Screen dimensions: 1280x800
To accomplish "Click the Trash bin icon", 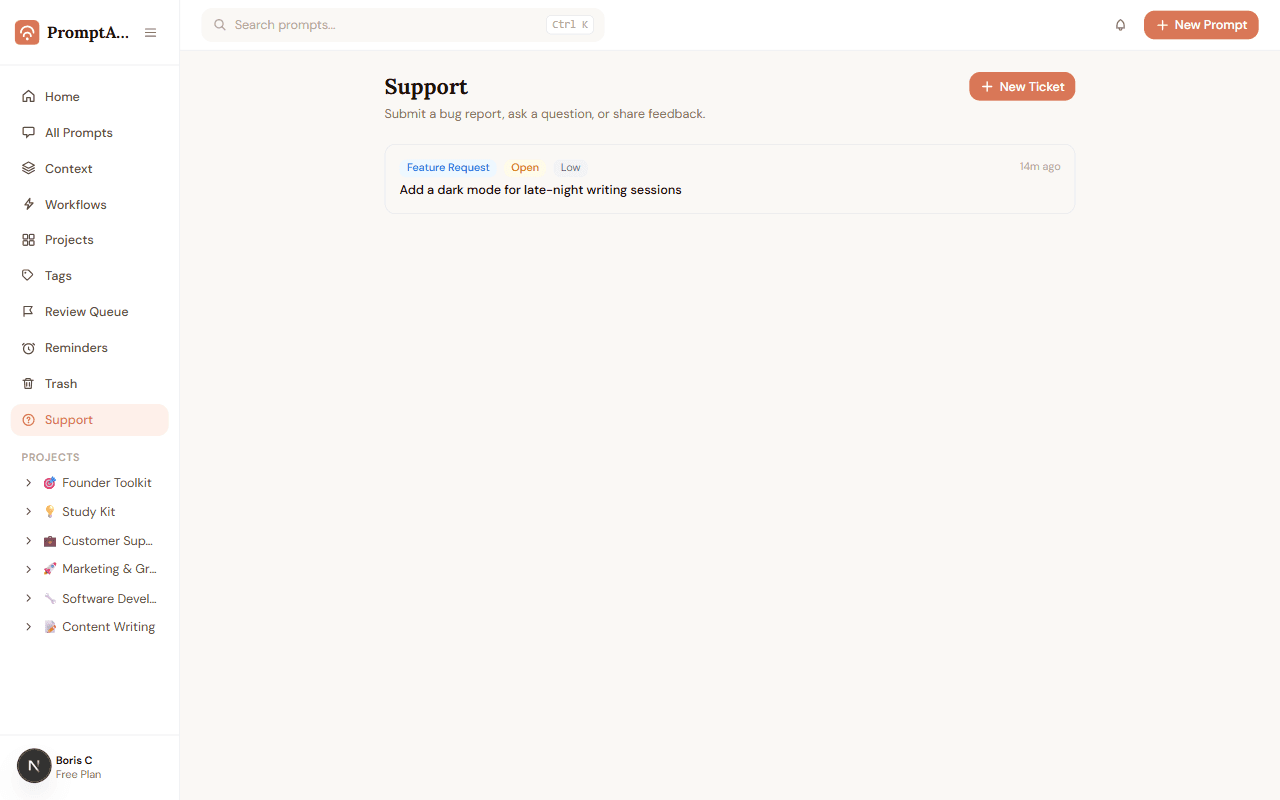I will click(x=28, y=384).
